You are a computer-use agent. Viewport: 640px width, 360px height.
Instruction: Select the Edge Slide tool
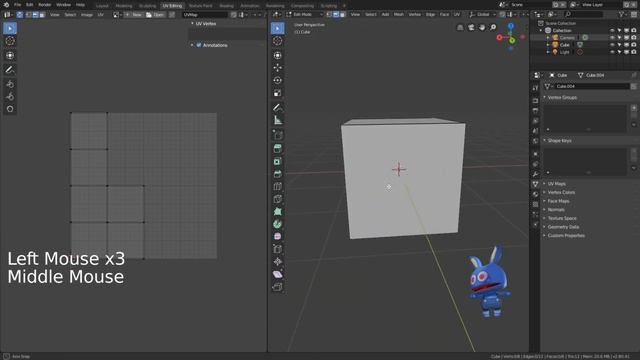click(278, 249)
